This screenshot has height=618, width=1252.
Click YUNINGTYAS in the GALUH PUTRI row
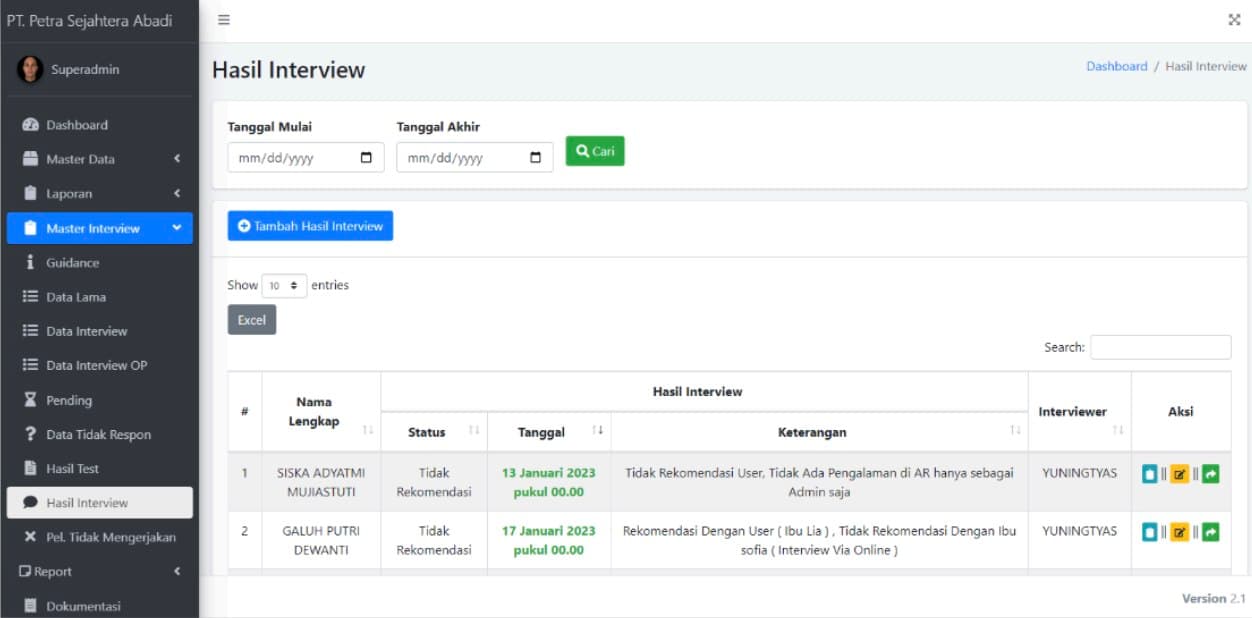(x=1080, y=531)
